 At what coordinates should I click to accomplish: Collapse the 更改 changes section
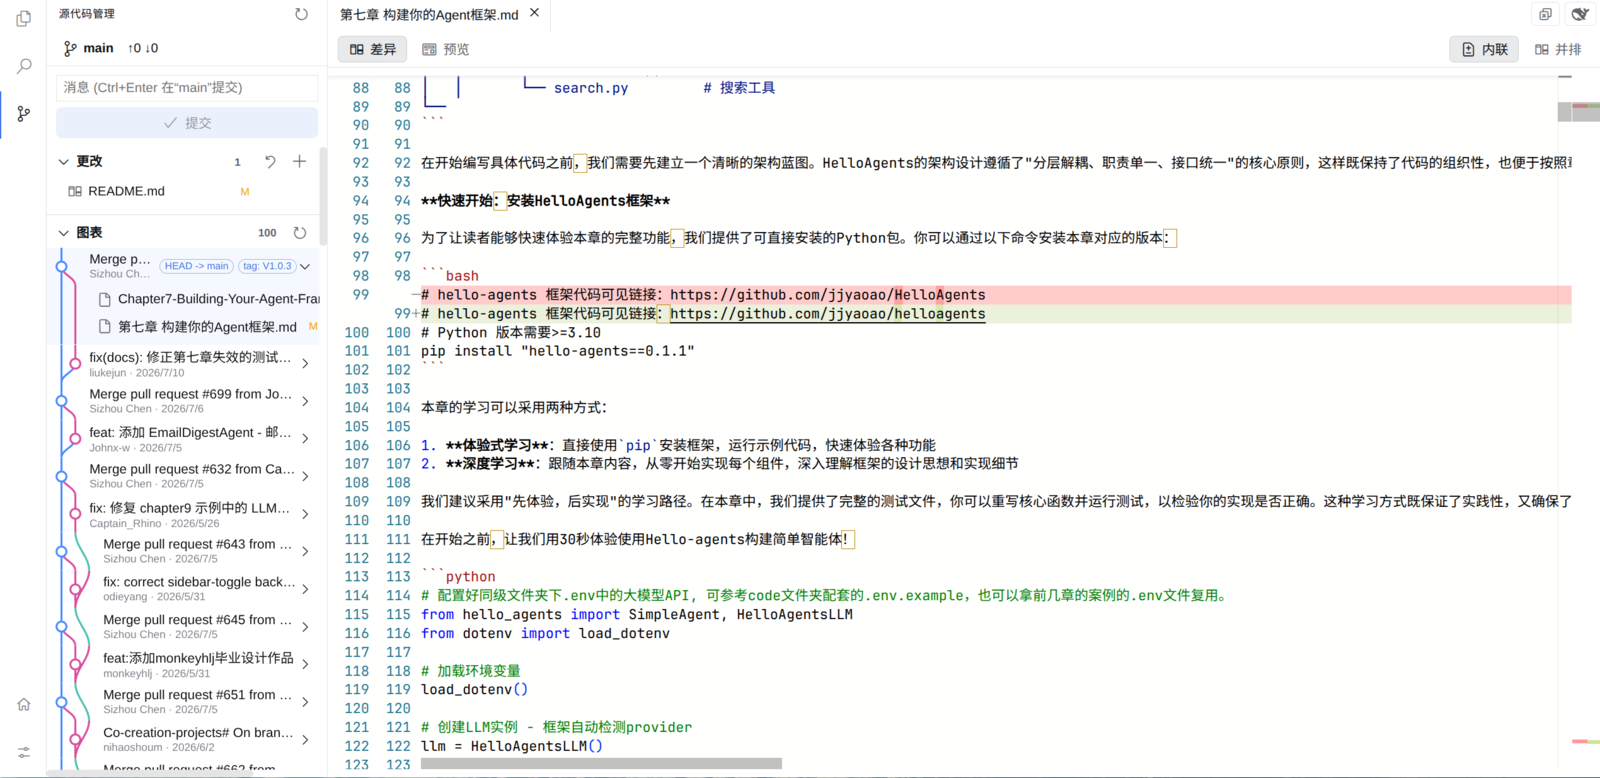coord(64,161)
